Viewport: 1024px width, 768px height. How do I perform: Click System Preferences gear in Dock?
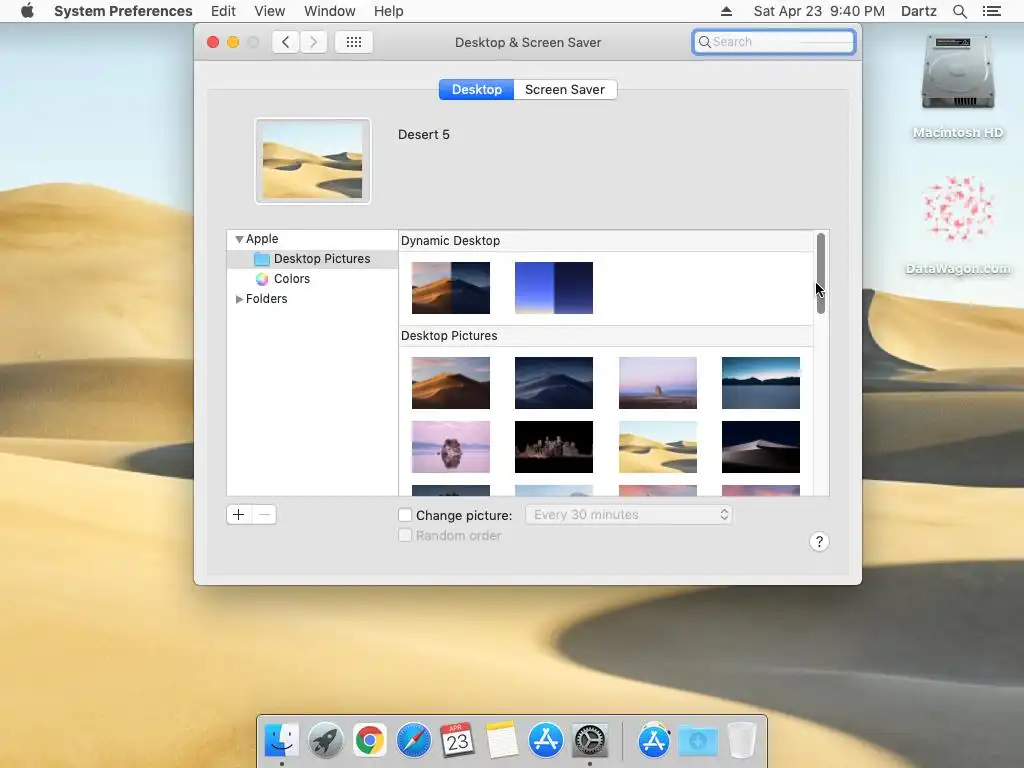590,740
